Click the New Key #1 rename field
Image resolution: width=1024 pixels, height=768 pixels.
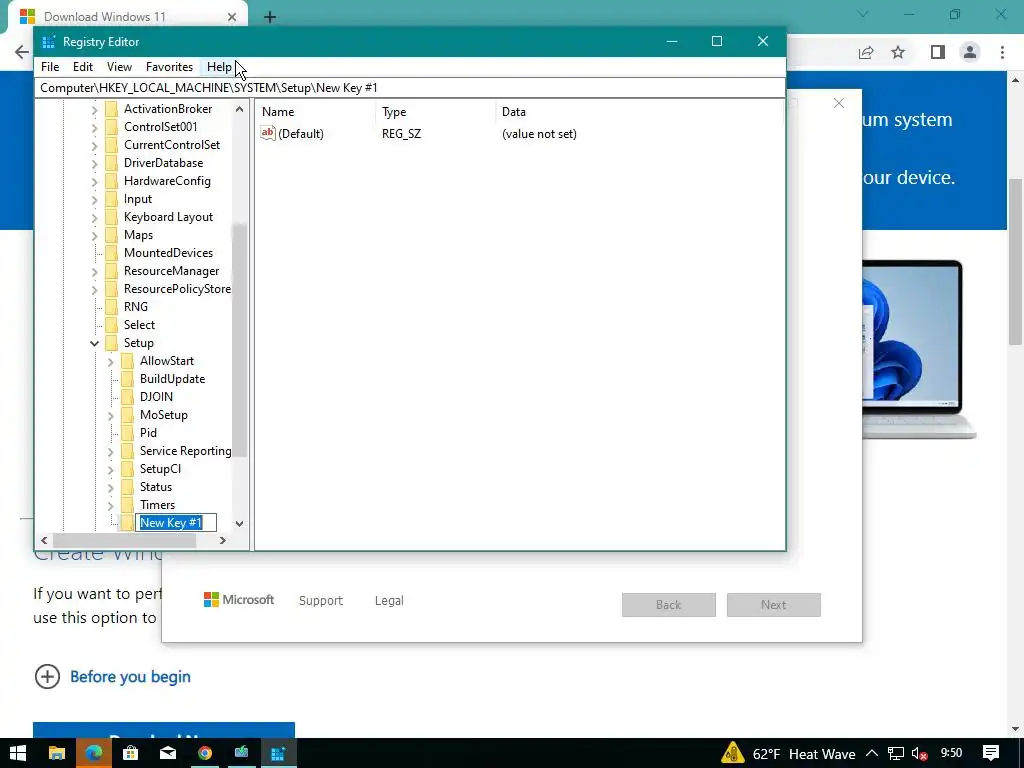(176, 522)
